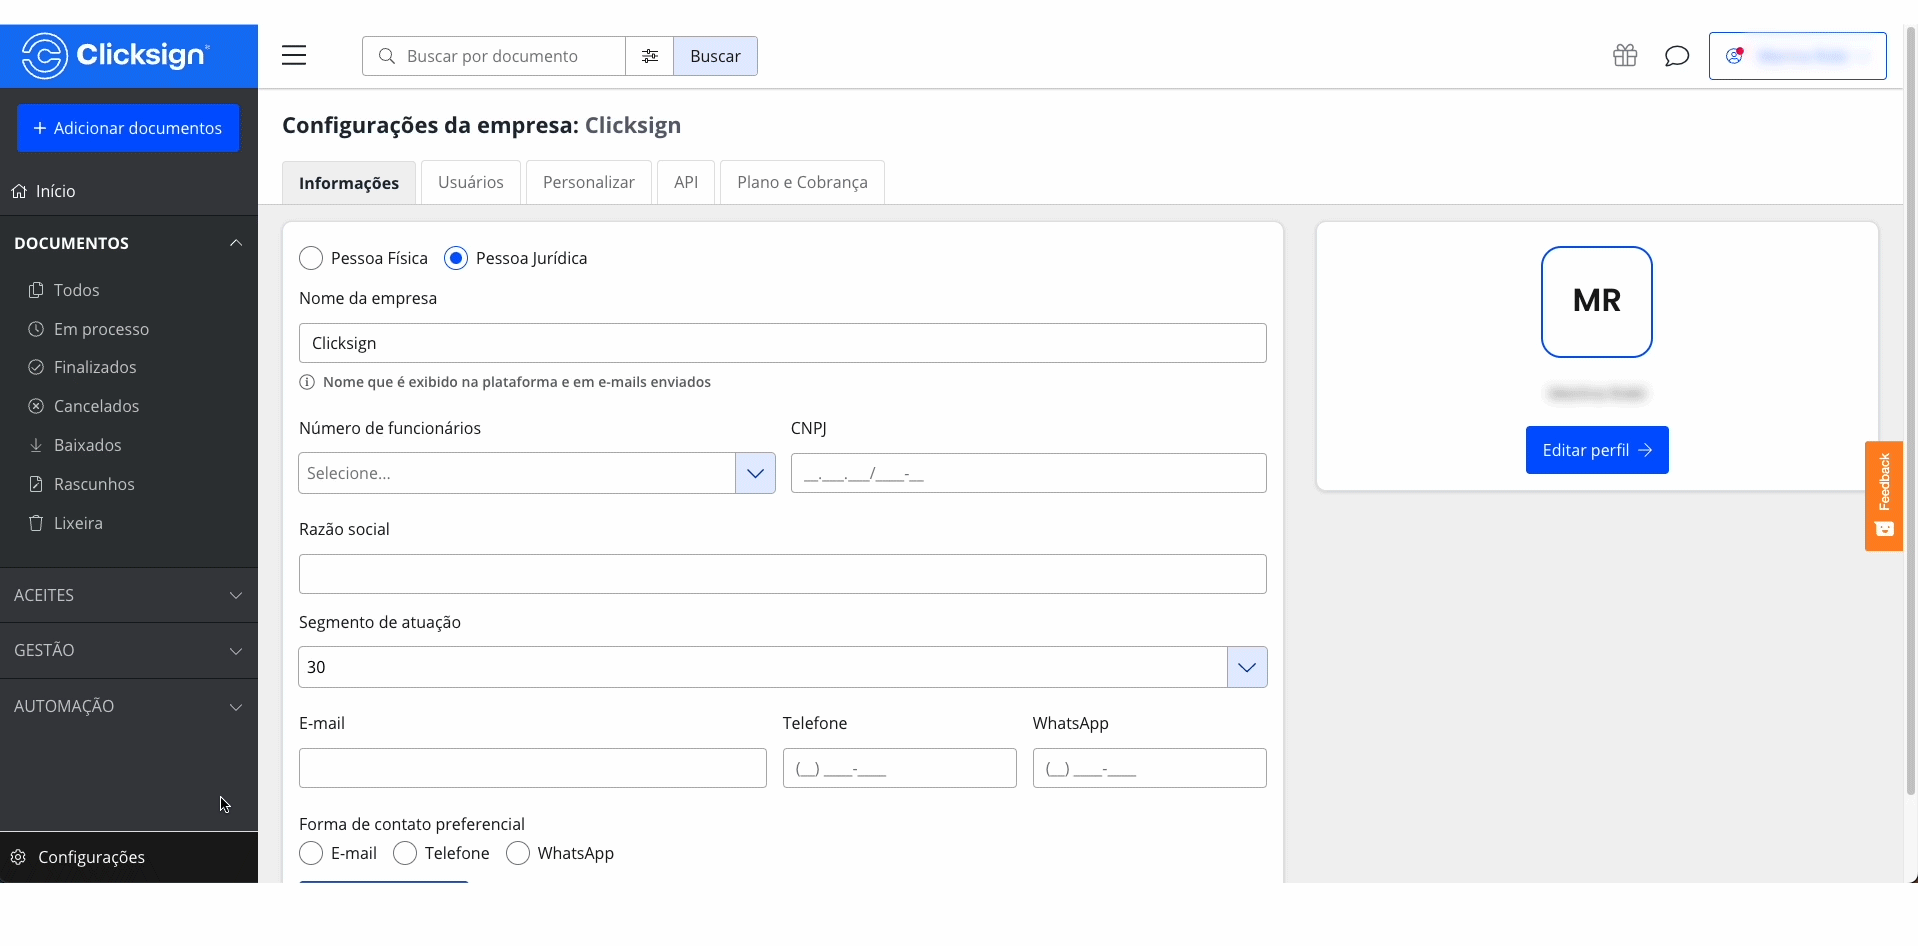Screen dimensions: 1918x946
Task: Click the gear icon for Configurações
Action: (x=18, y=857)
